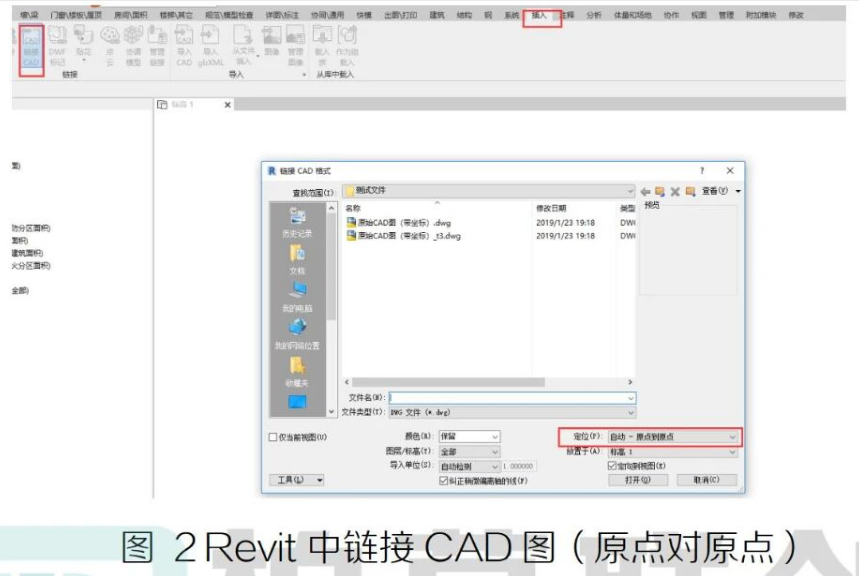Click the desktop icon in places bar

297,403
